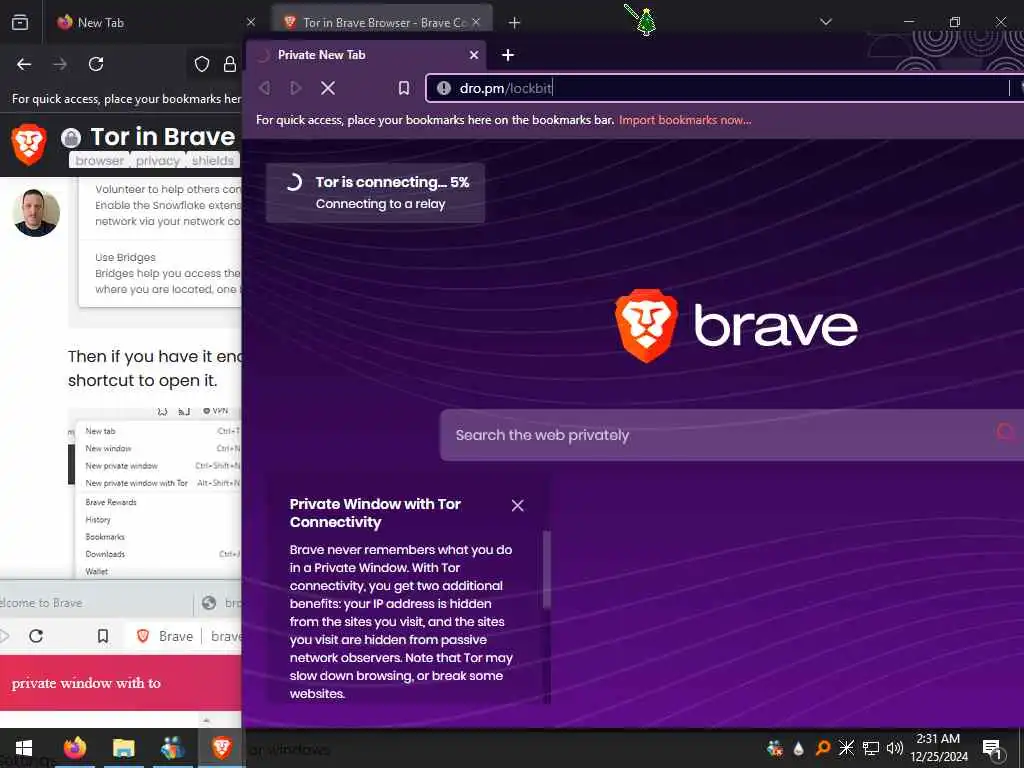Open the network icon in the system tray
This screenshot has width=1024, height=768.
pos(871,748)
